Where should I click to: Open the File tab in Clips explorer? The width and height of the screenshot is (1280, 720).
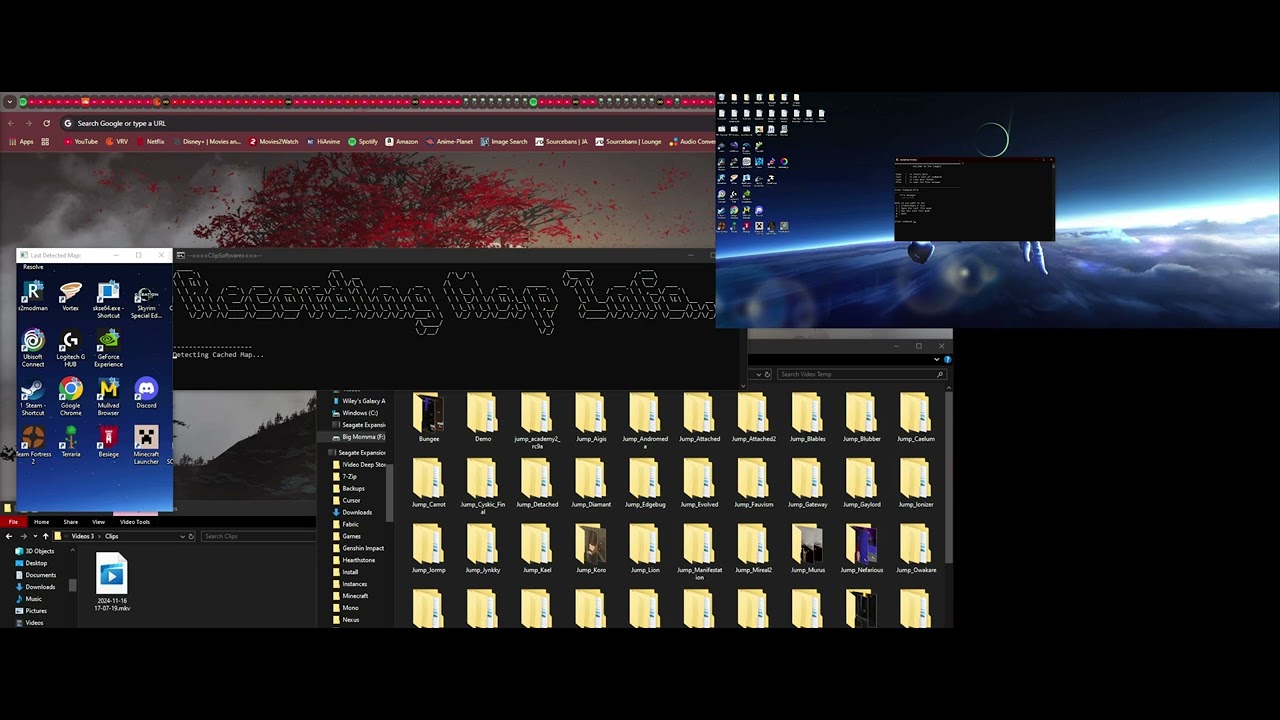(13, 522)
